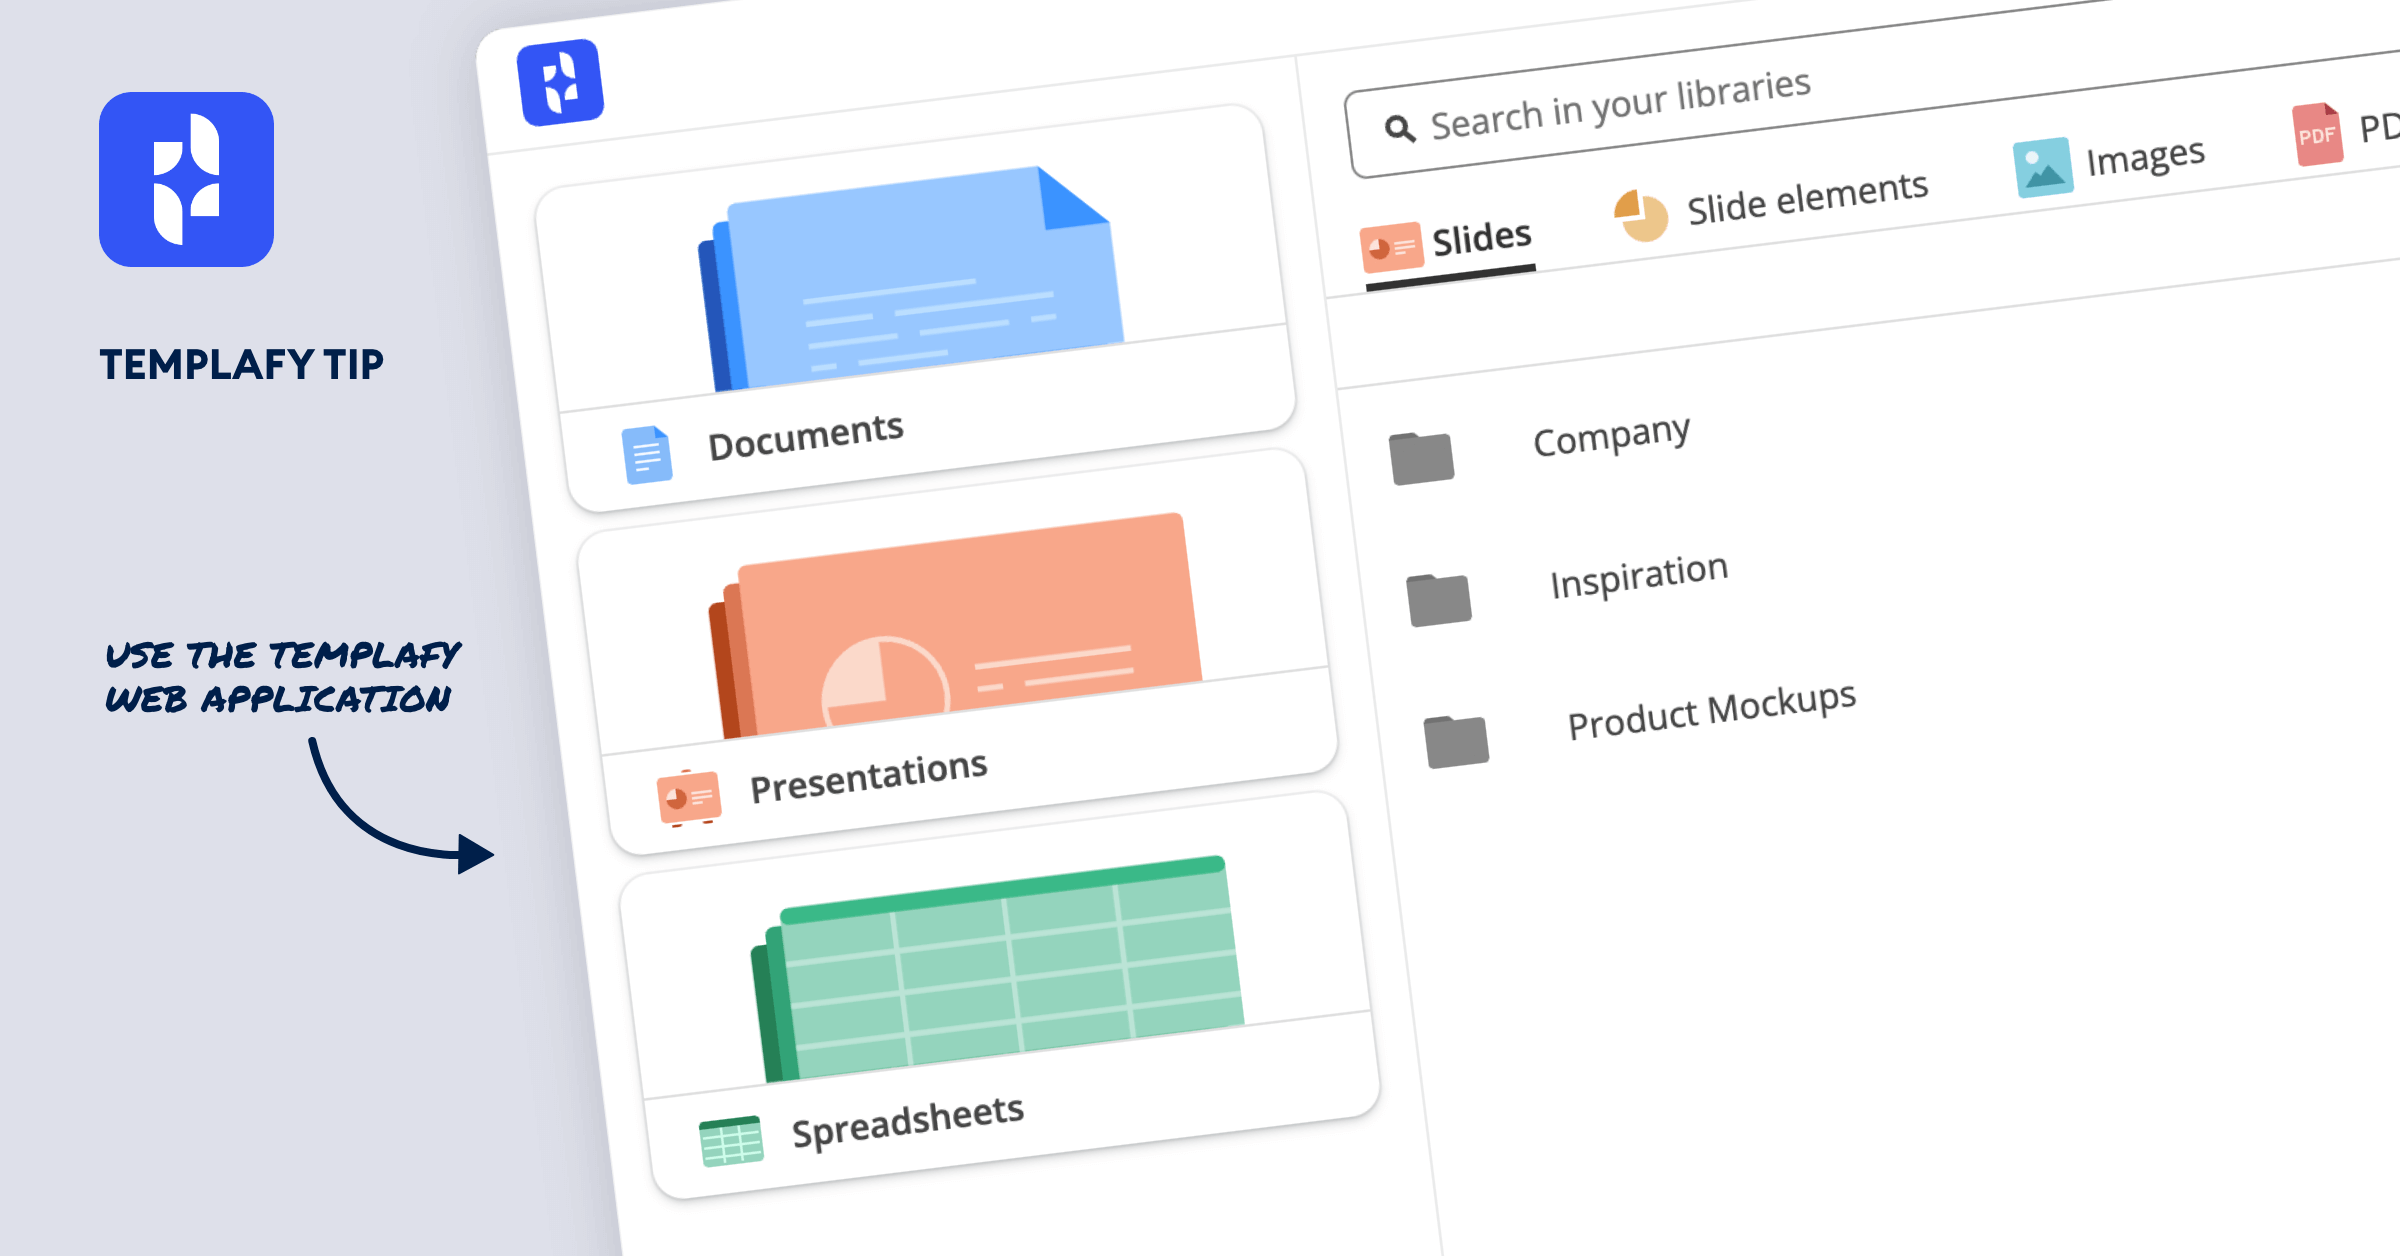Click the small blue document icon

pos(647,455)
